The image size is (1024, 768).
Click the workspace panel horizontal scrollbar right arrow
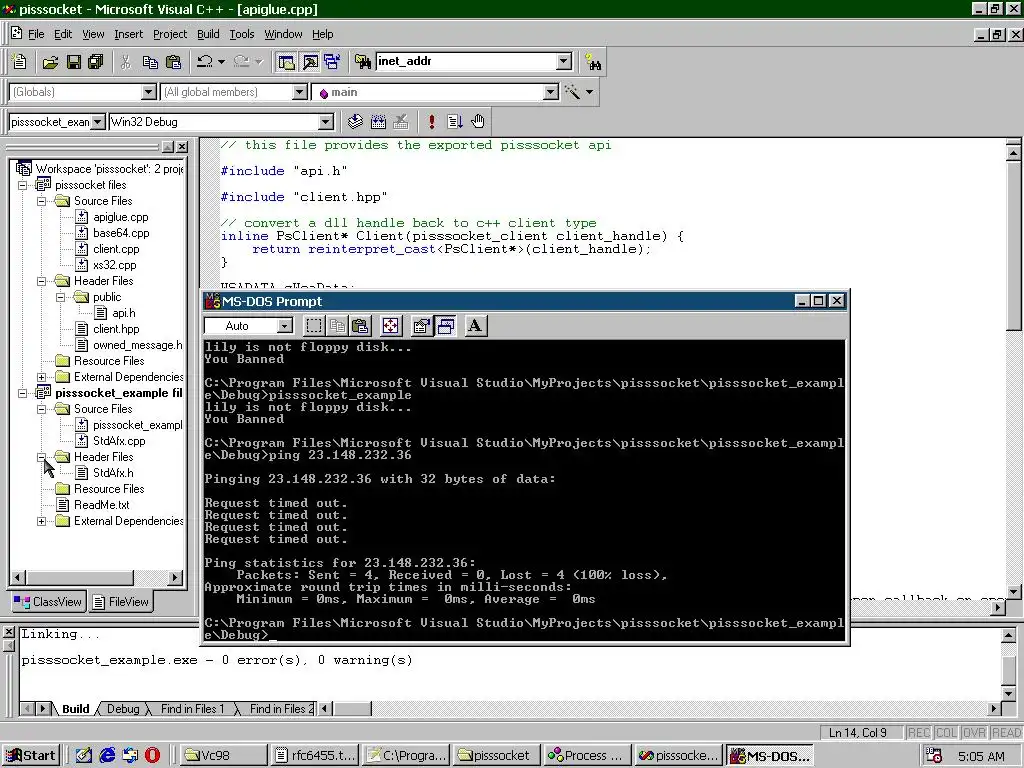coord(174,577)
